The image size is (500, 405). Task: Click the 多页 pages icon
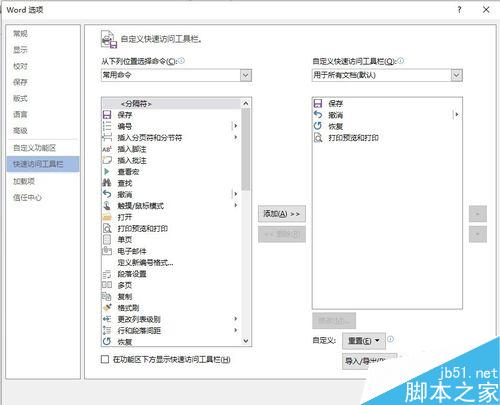[107, 285]
